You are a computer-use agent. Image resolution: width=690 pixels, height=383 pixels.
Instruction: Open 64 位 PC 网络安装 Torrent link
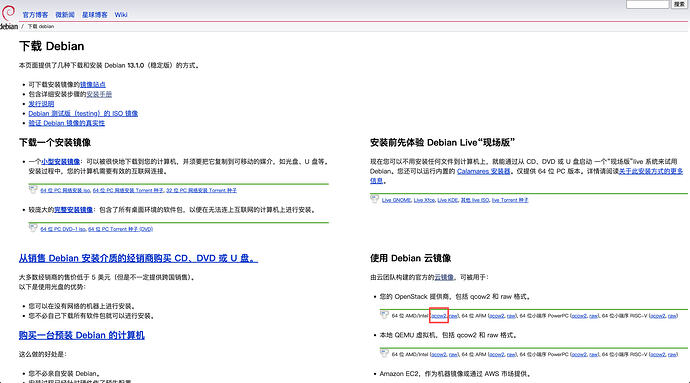[128, 191]
